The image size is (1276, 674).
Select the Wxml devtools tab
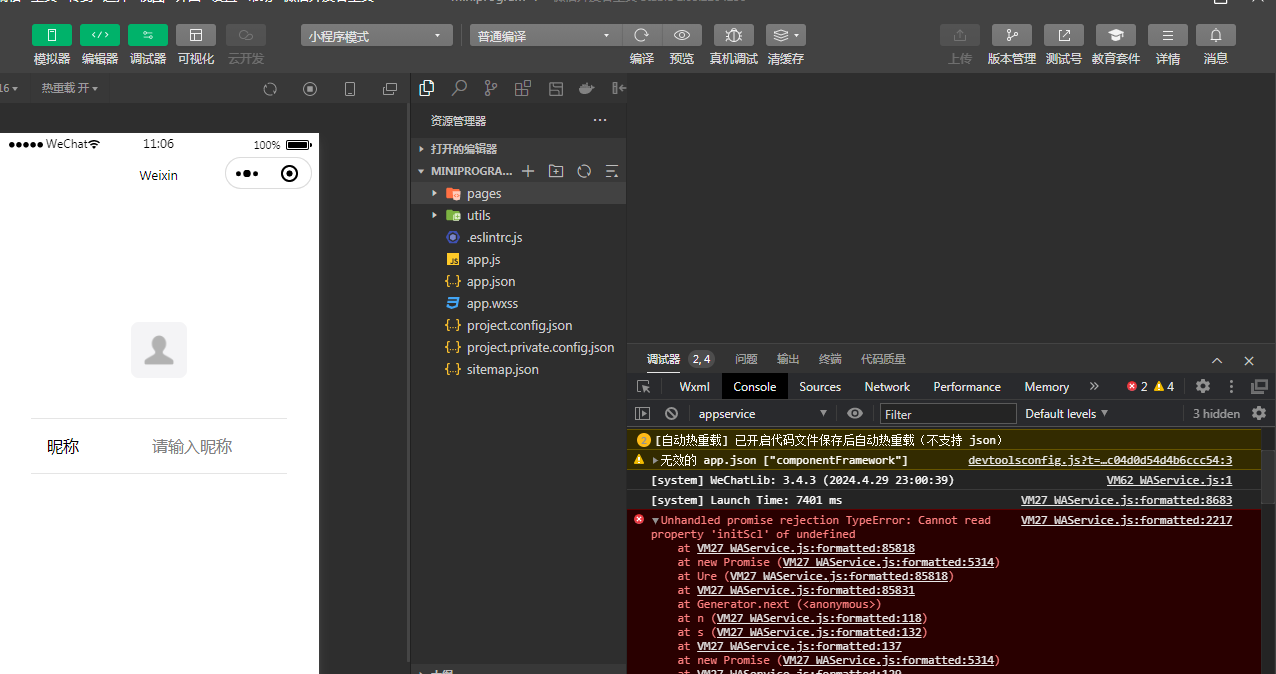[694, 386]
